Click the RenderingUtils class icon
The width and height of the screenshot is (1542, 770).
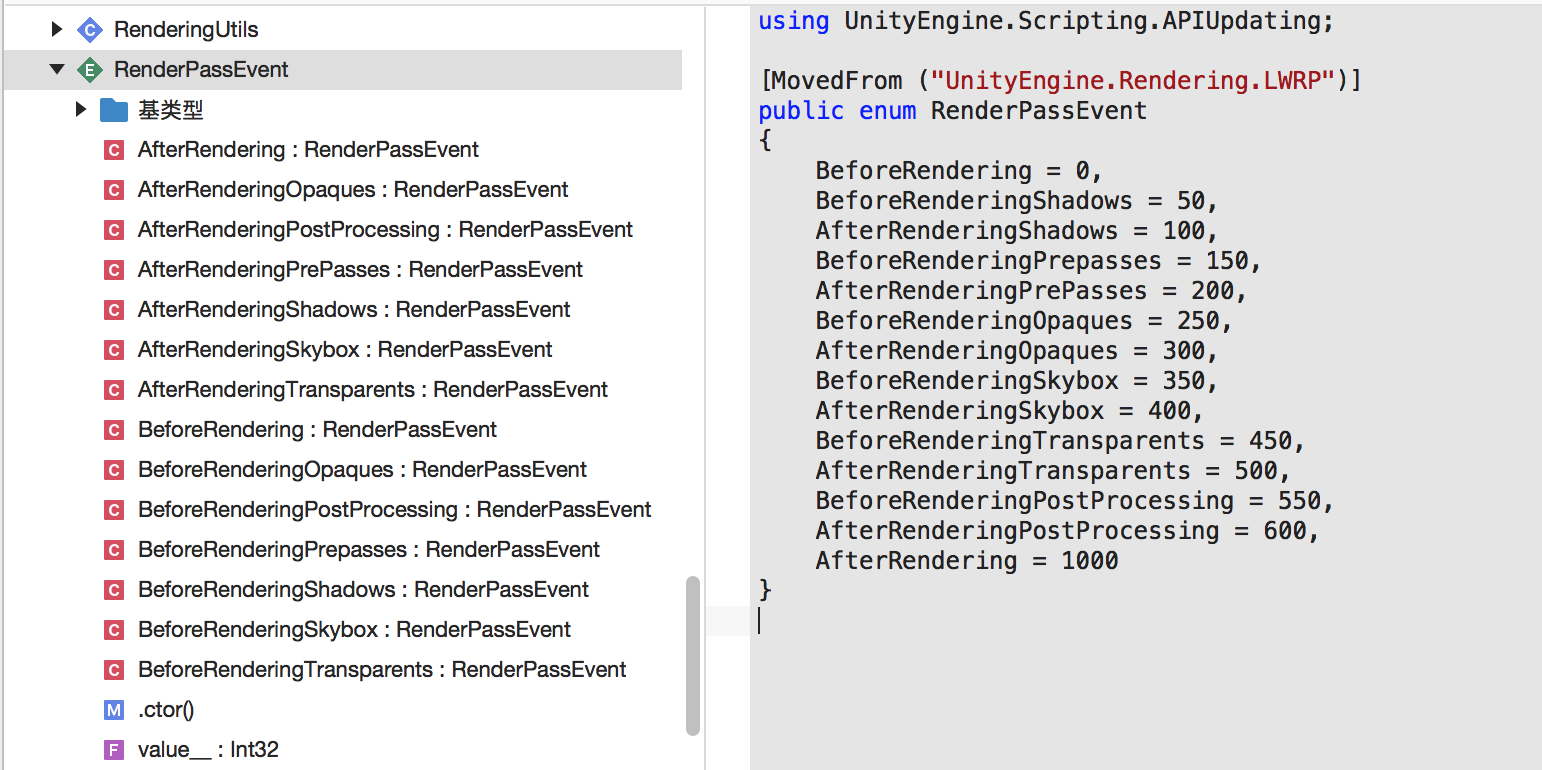click(x=90, y=30)
